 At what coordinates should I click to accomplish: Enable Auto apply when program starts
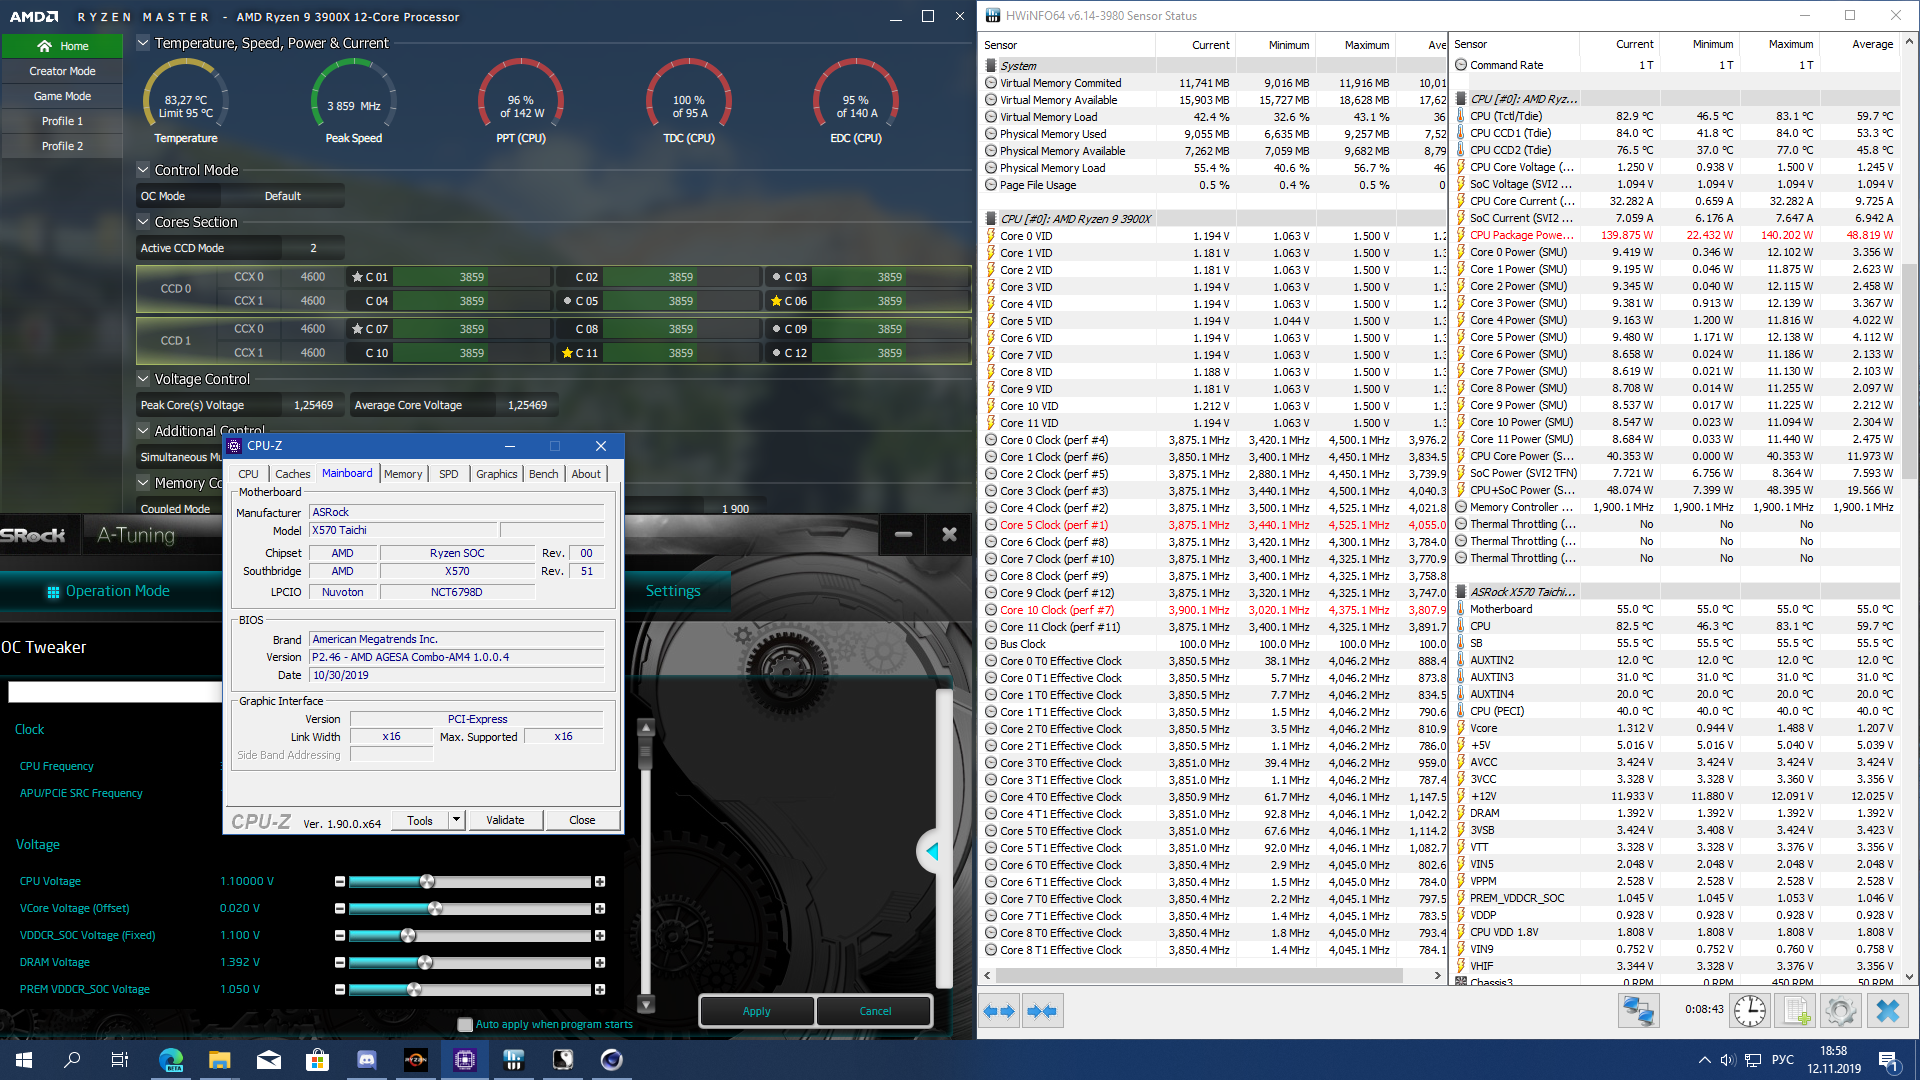point(465,1025)
